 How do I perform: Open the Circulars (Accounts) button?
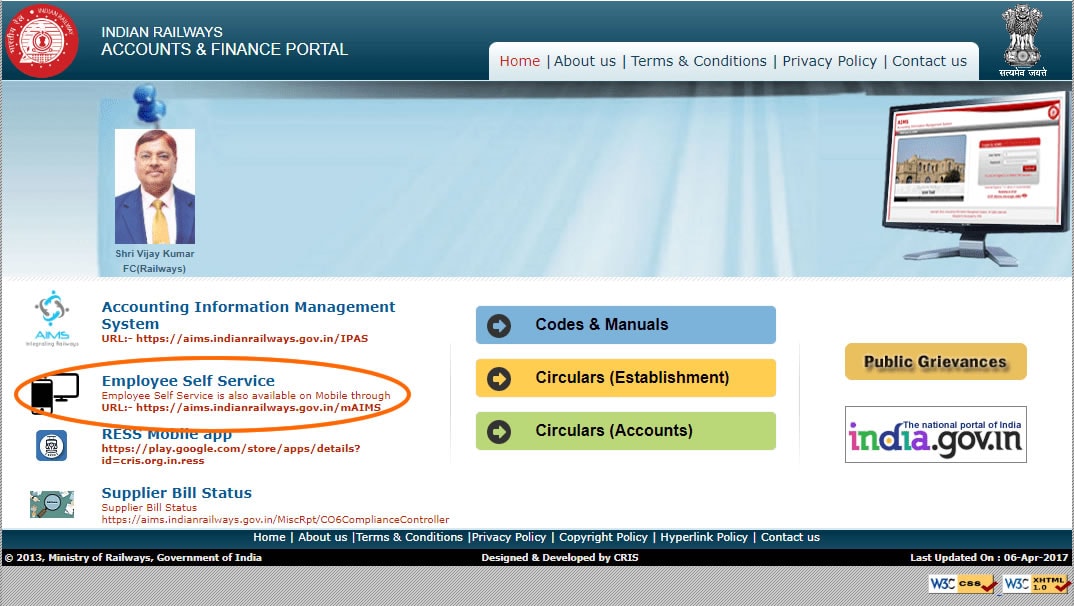click(625, 431)
